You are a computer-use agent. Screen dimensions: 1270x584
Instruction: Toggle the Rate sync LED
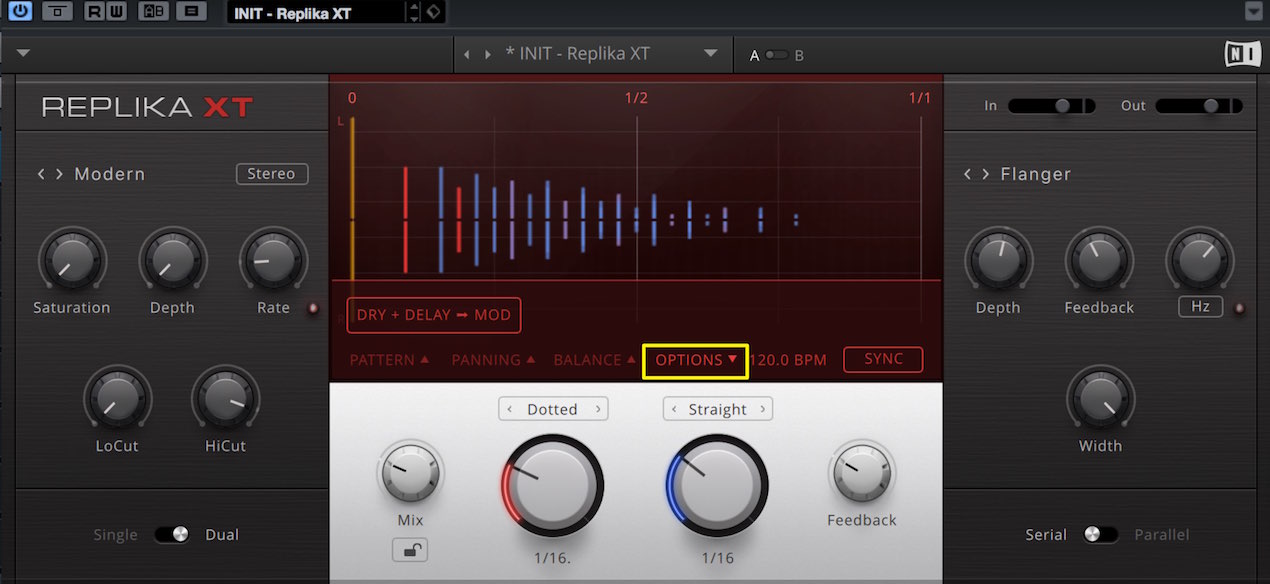point(314,308)
